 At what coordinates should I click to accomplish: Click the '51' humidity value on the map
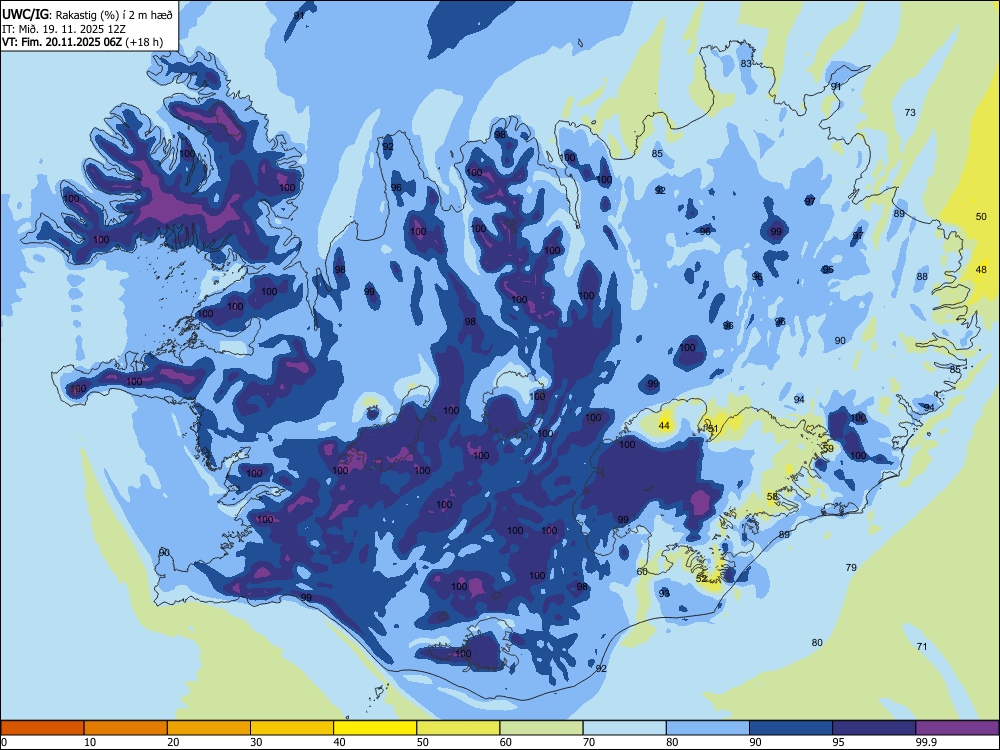[713, 429]
